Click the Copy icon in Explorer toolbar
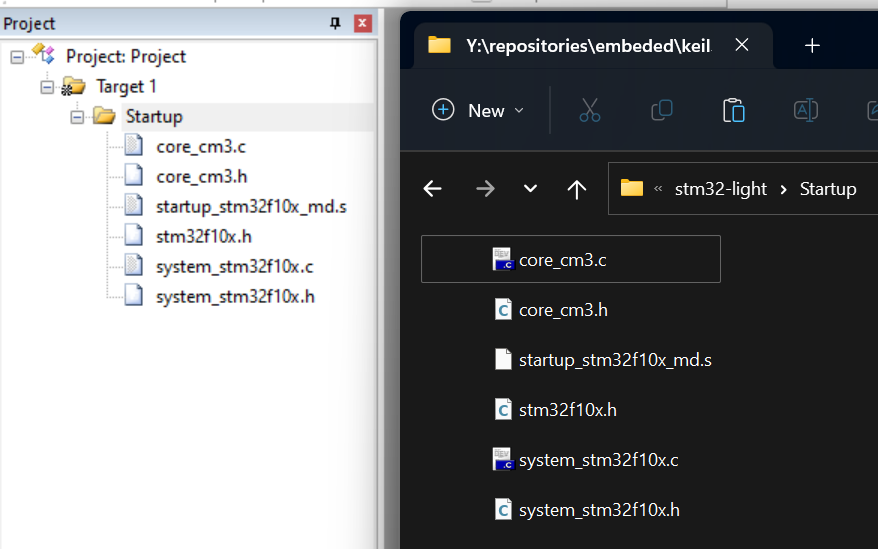 click(661, 110)
